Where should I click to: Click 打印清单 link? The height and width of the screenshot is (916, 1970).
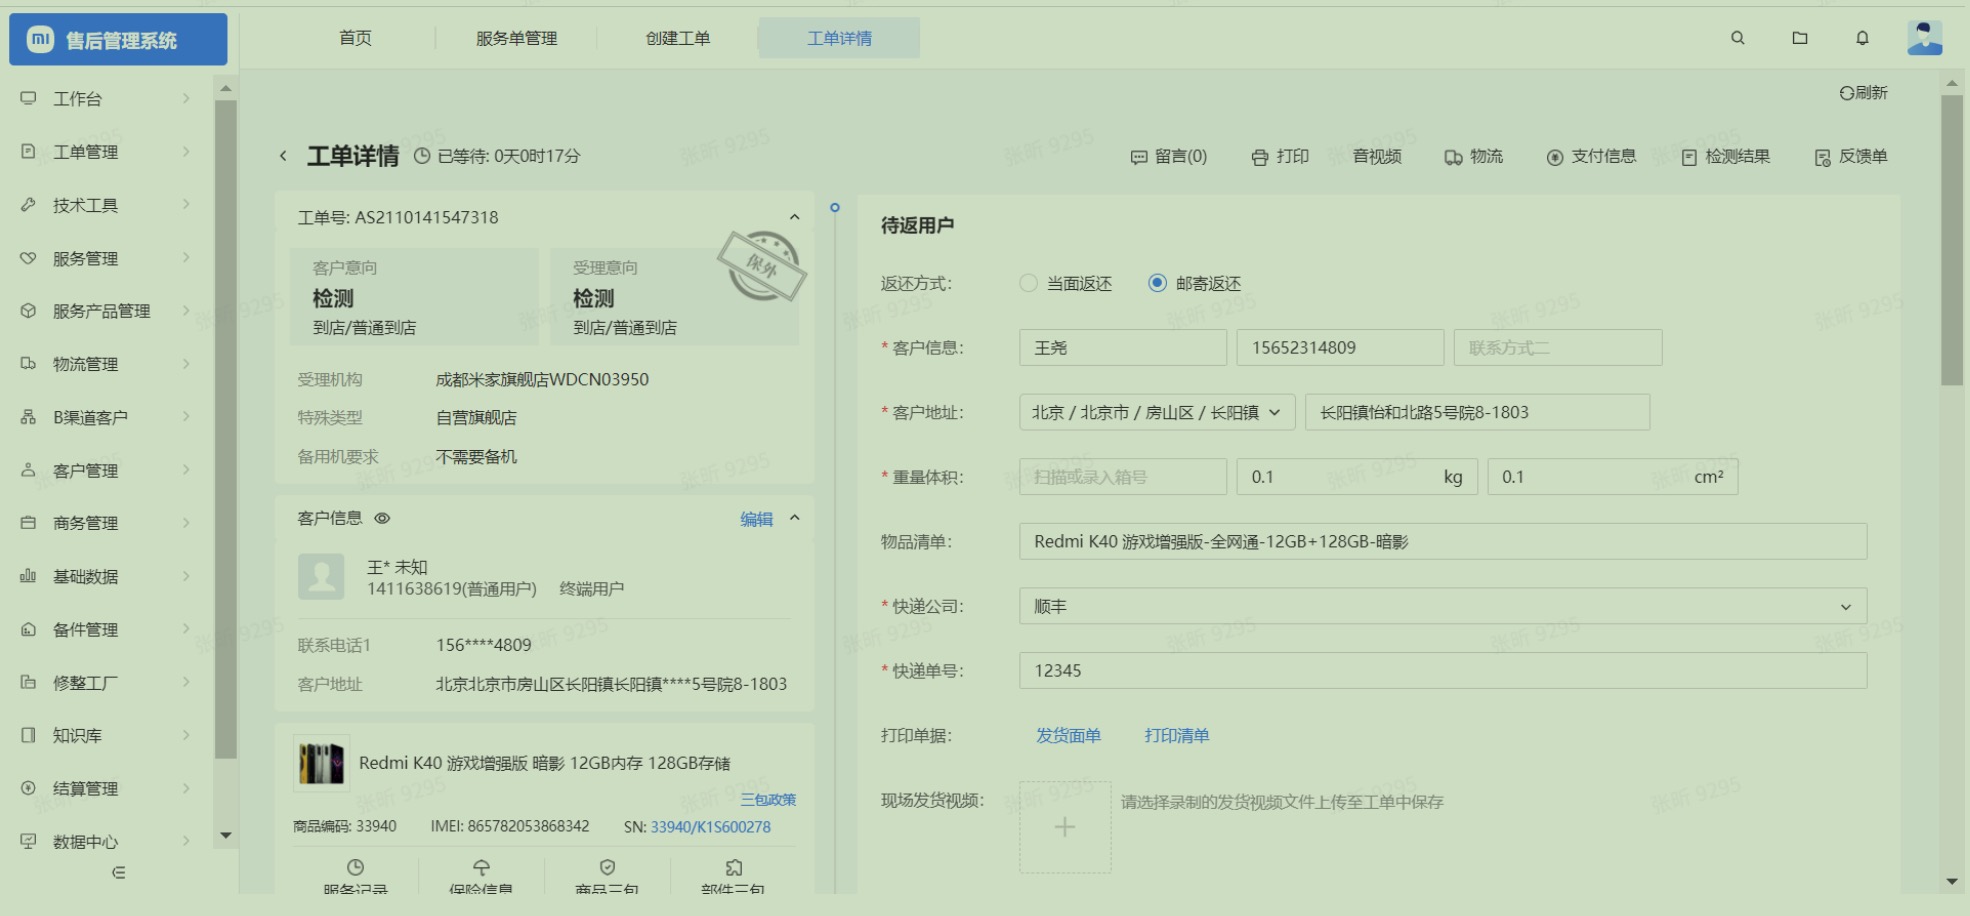(x=1177, y=736)
